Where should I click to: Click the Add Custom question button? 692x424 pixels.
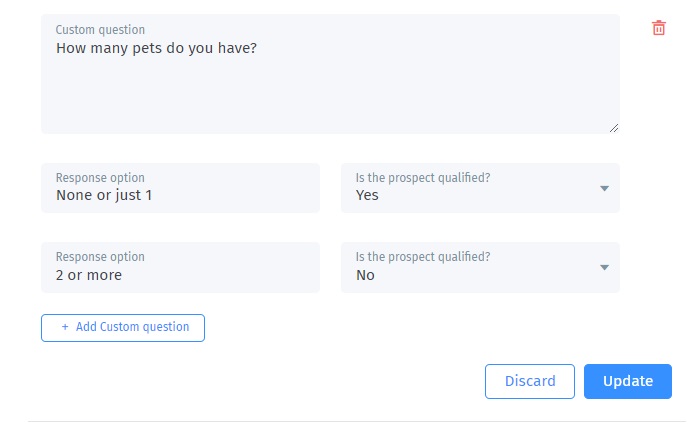point(123,328)
